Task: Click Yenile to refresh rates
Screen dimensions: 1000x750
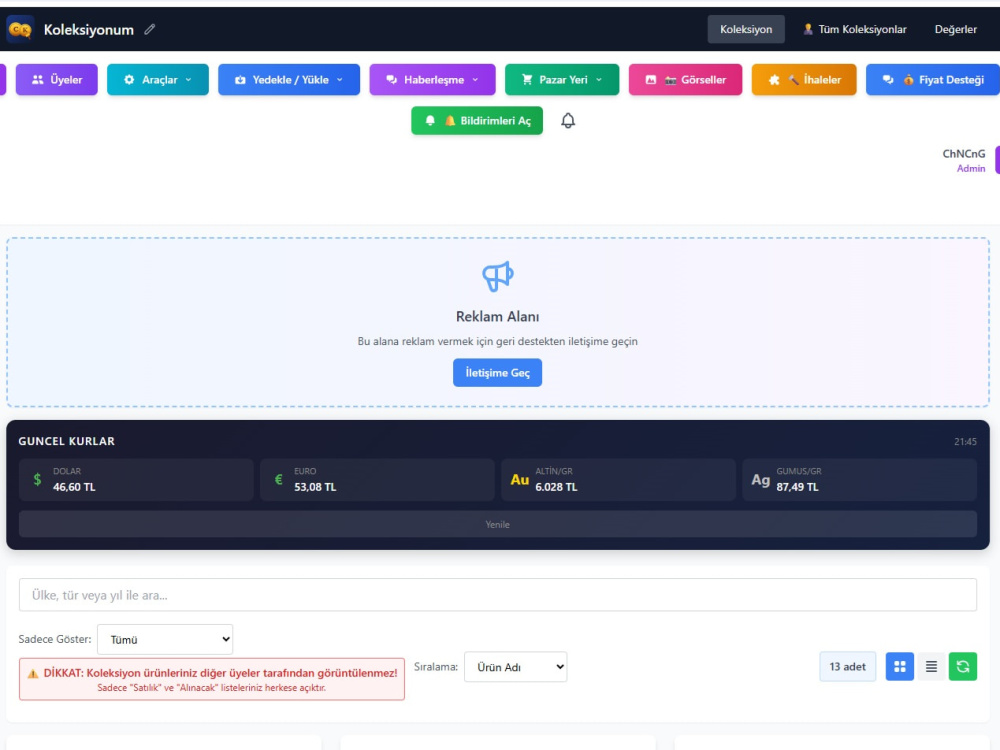Action: 497,524
